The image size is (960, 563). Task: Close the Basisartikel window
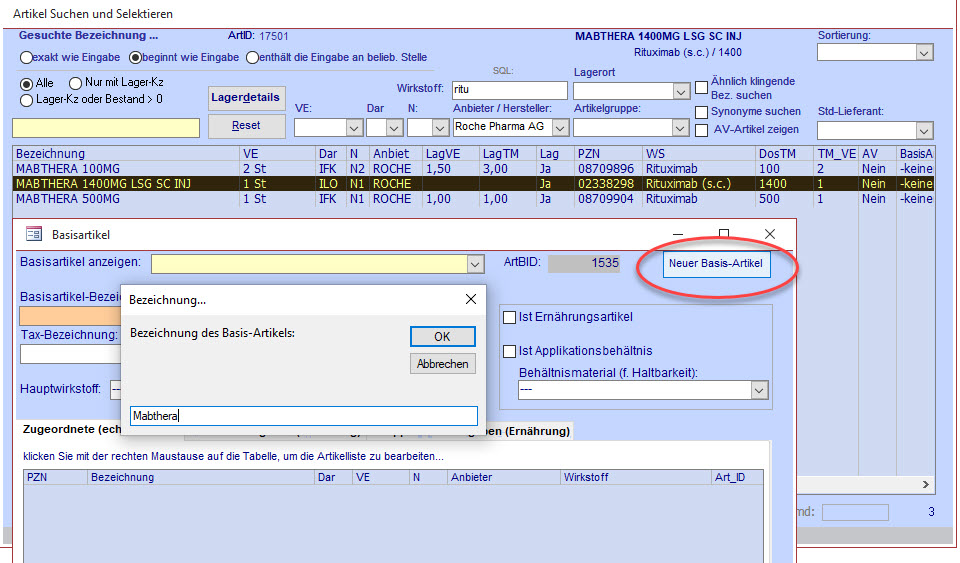(x=770, y=234)
